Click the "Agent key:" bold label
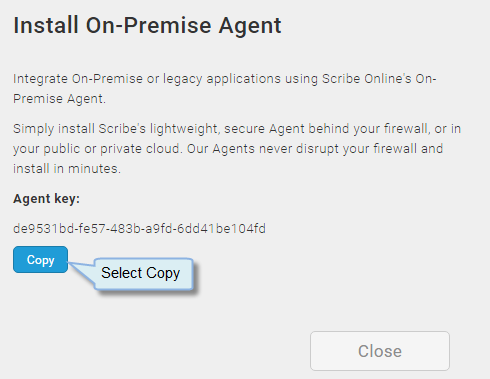The height and width of the screenshot is (379, 490). (x=46, y=199)
